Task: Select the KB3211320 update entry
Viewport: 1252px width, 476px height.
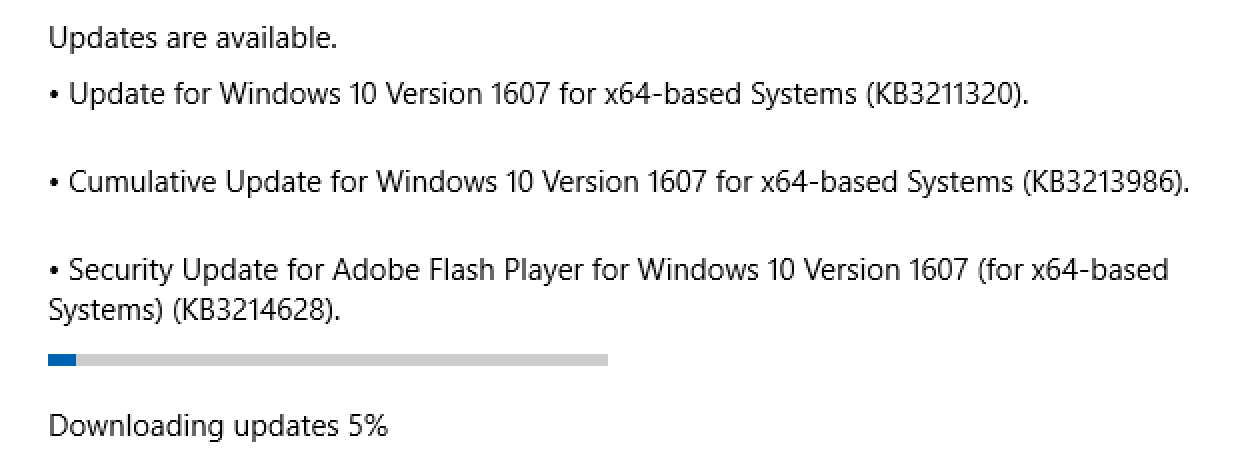Action: tap(539, 95)
